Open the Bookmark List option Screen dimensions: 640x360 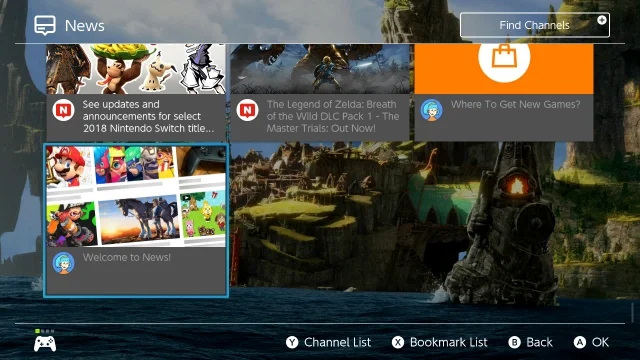point(449,342)
